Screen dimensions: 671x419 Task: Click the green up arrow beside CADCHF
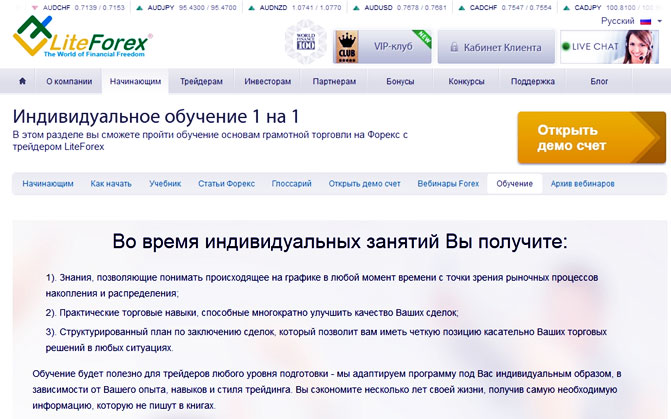click(x=461, y=8)
